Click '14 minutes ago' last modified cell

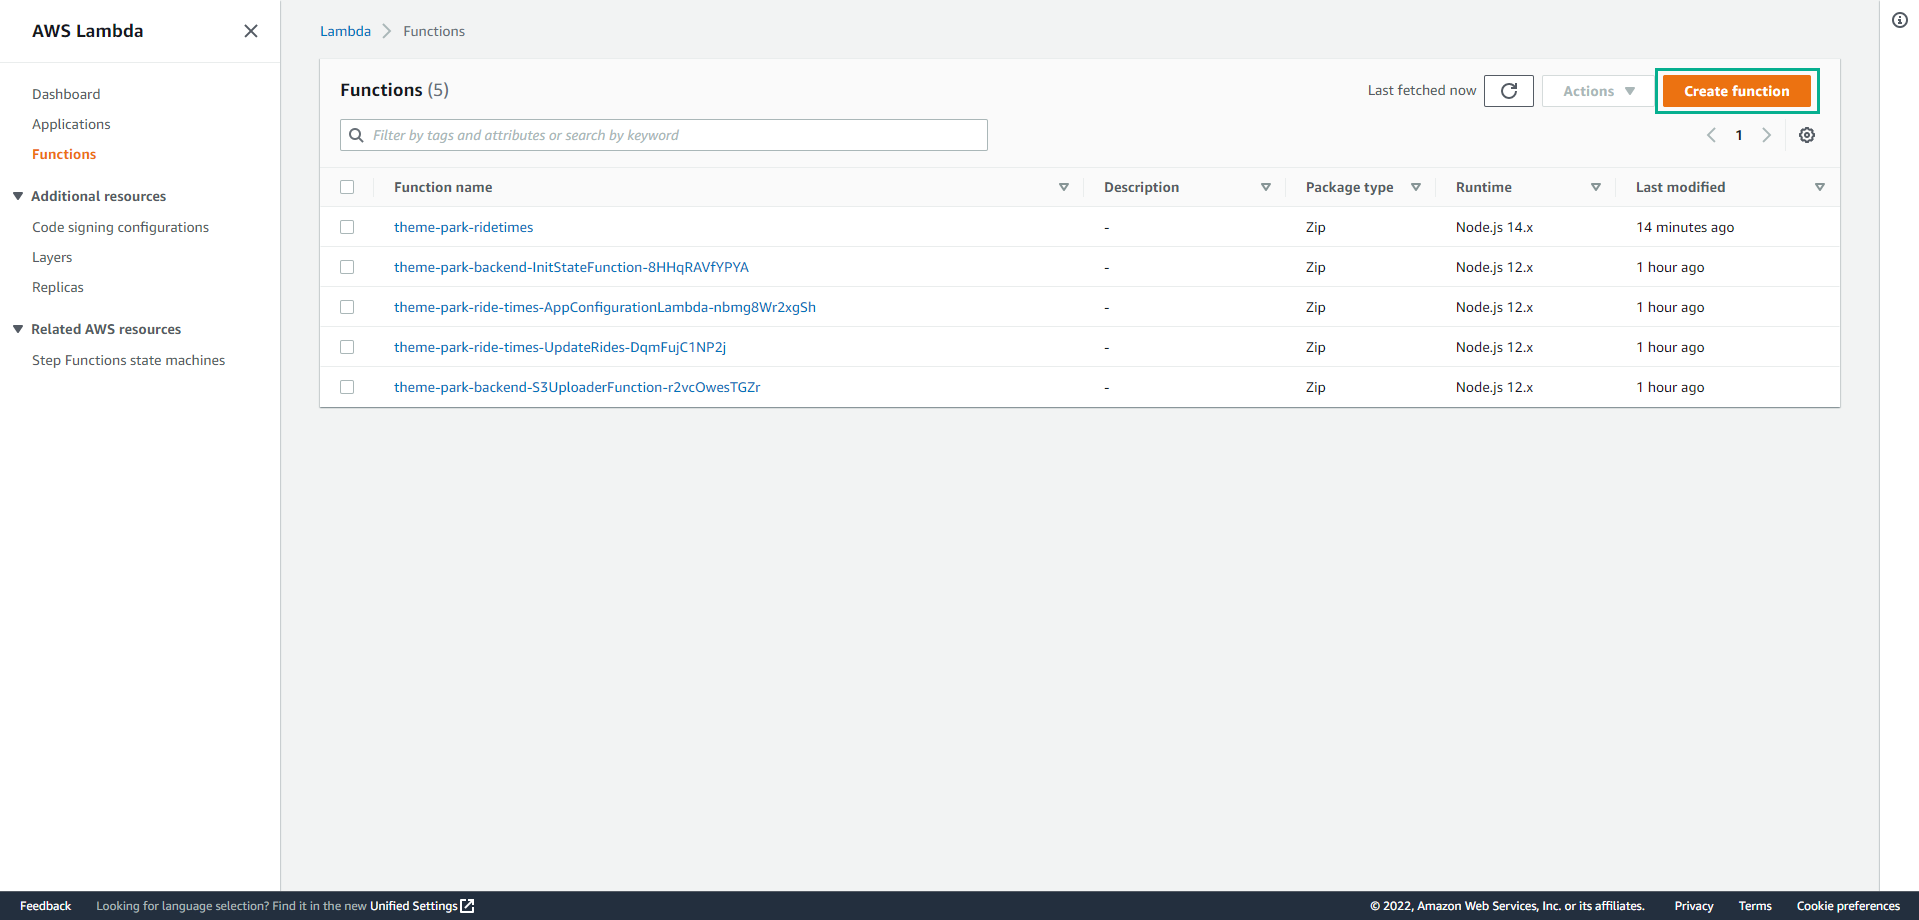point(1685,227)
